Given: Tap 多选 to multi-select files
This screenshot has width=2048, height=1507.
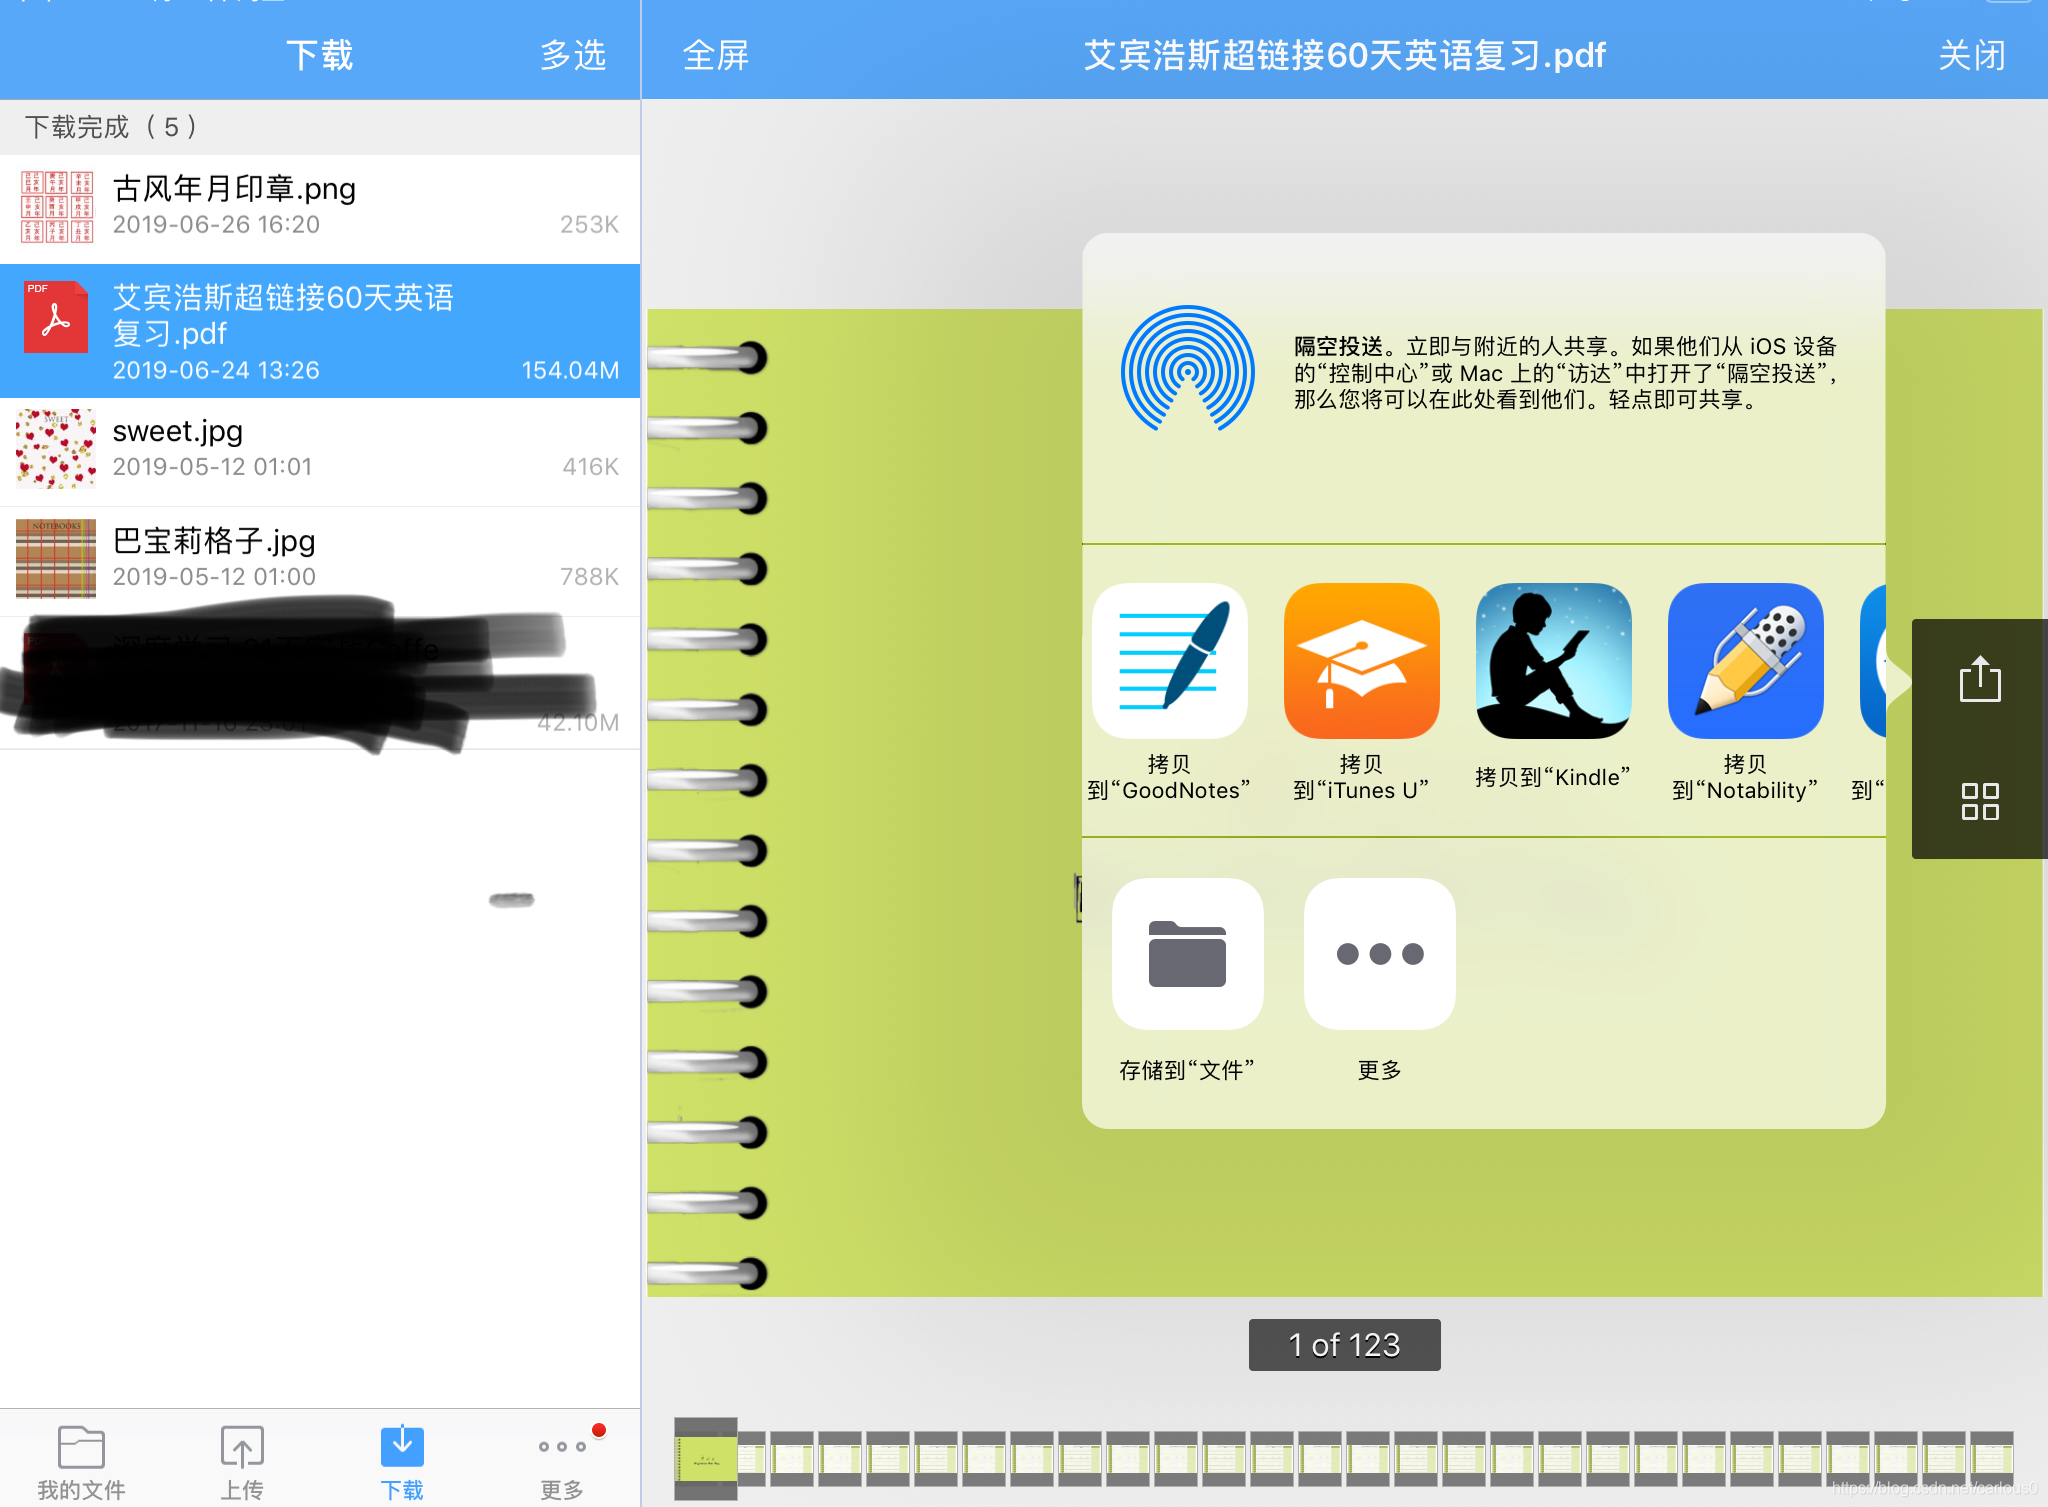Looking at the screenshot, I should tap(572, 55).
